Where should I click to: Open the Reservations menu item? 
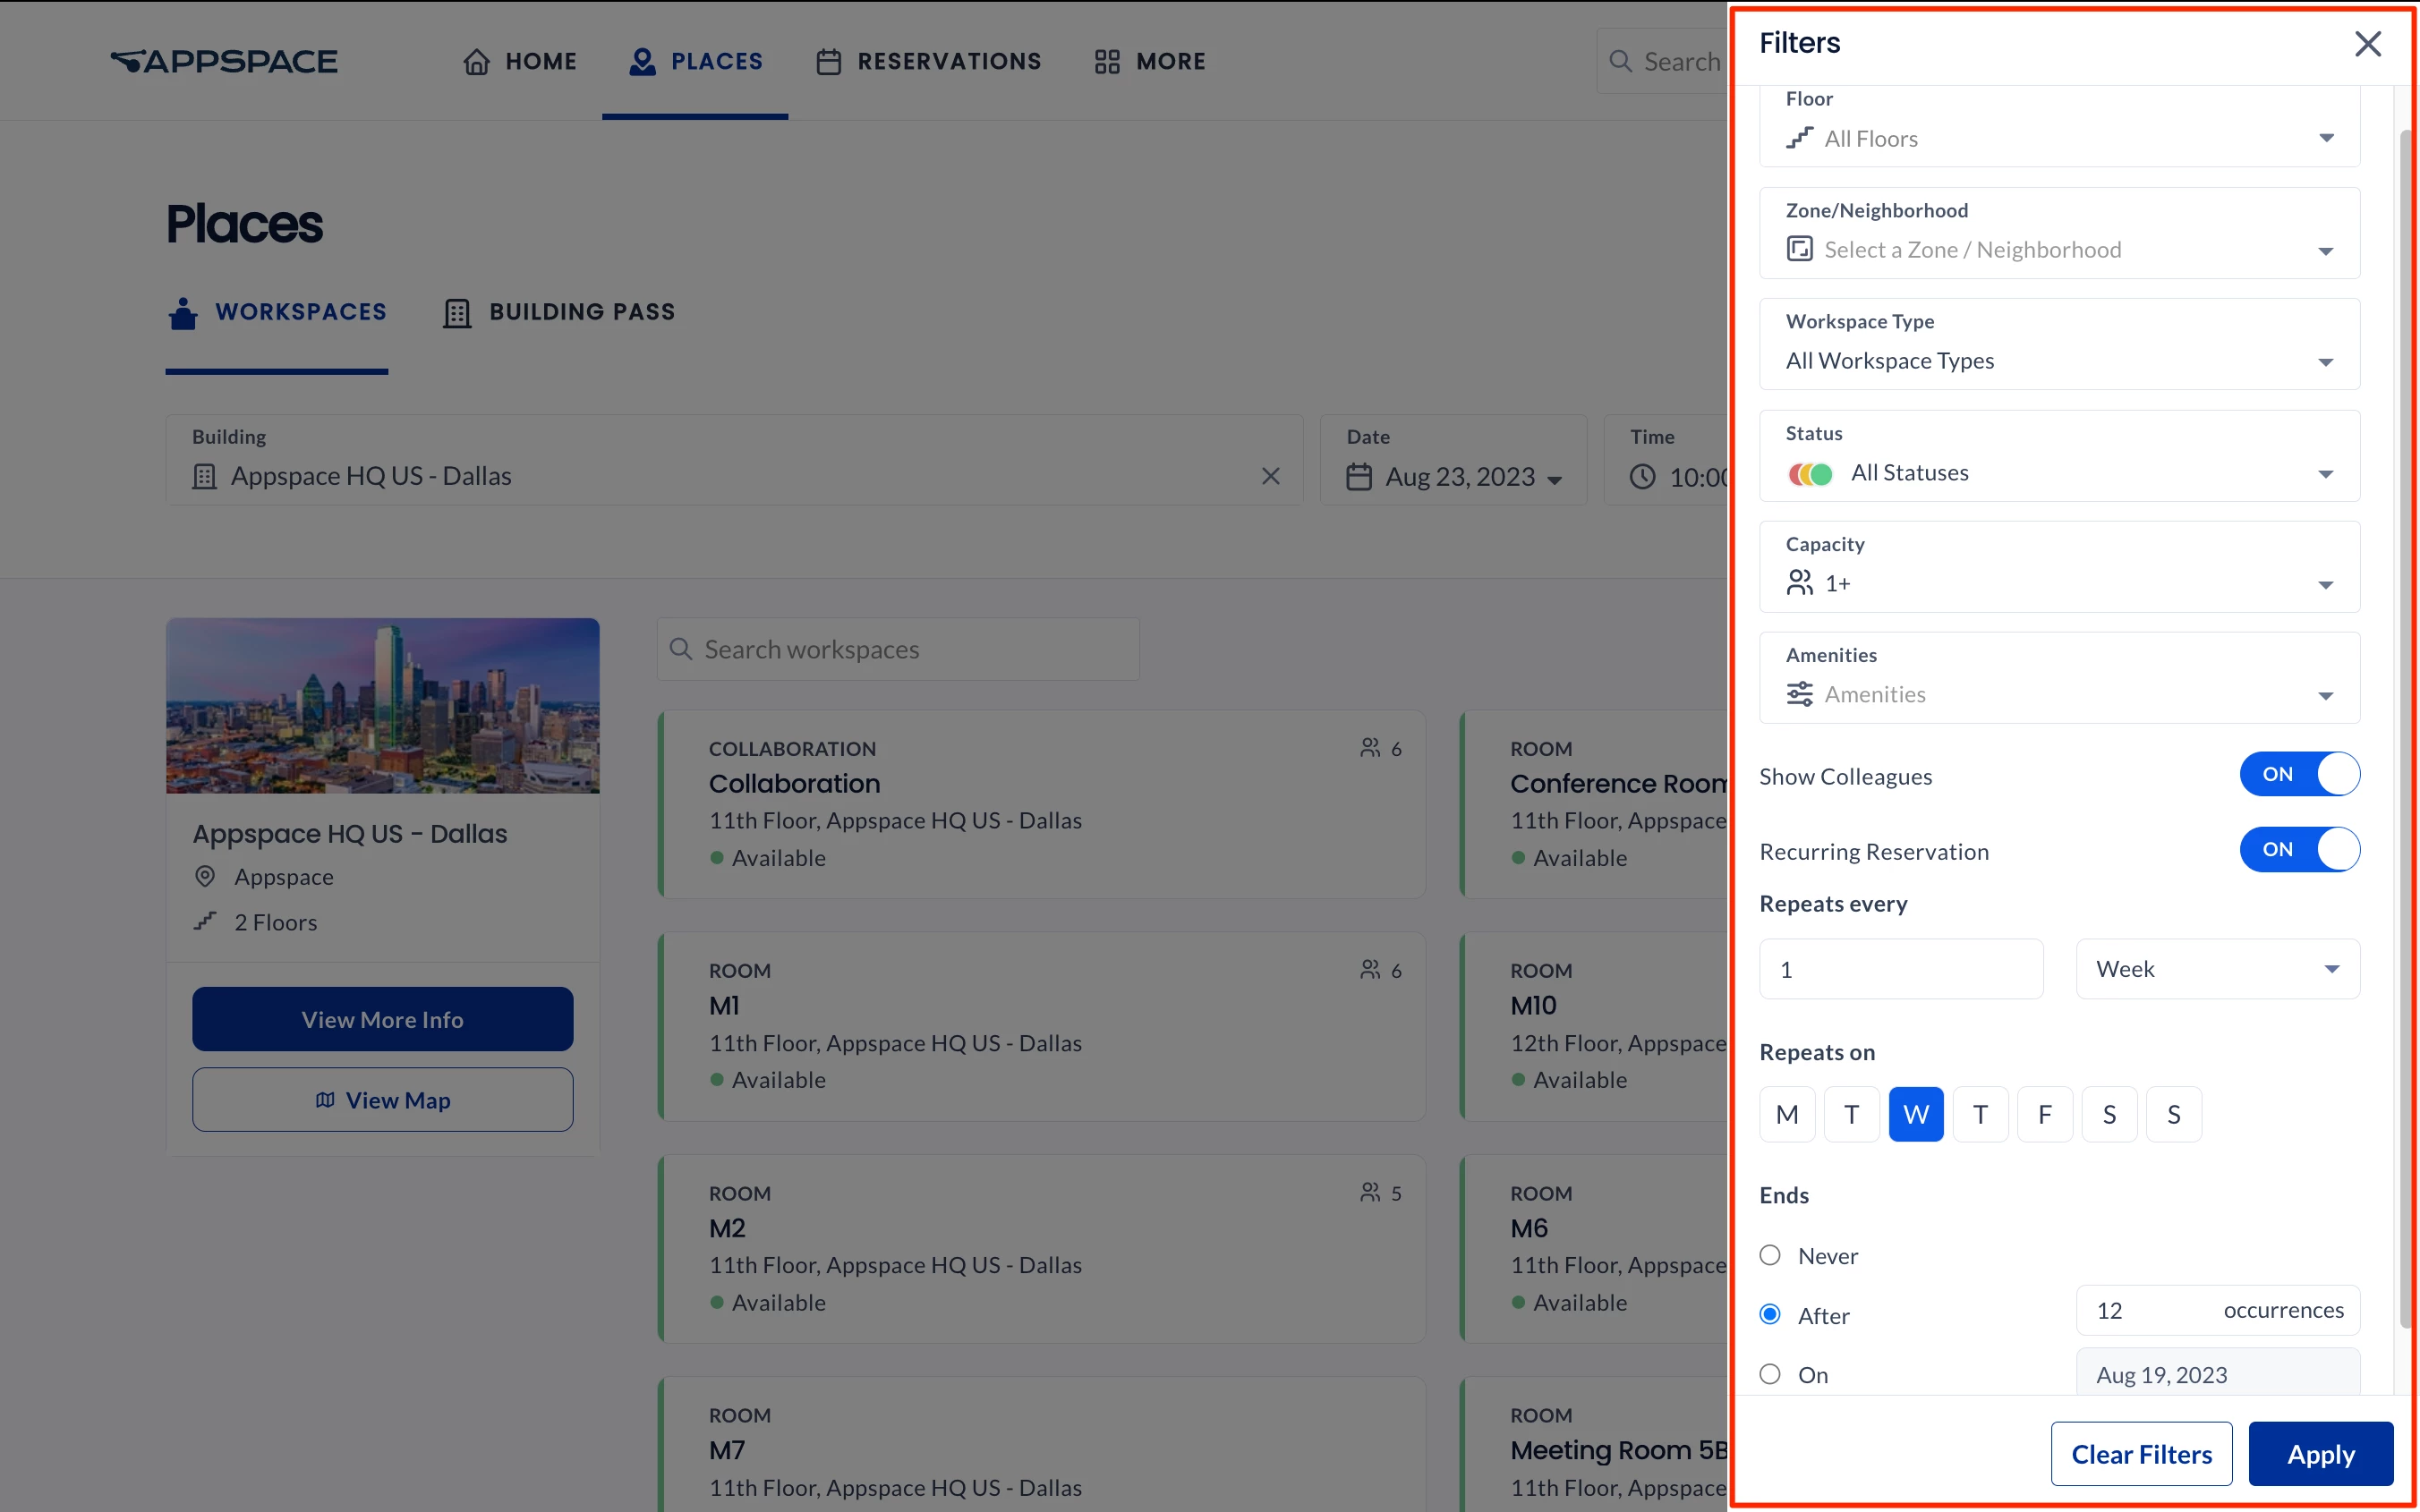[x=948, y=62]
